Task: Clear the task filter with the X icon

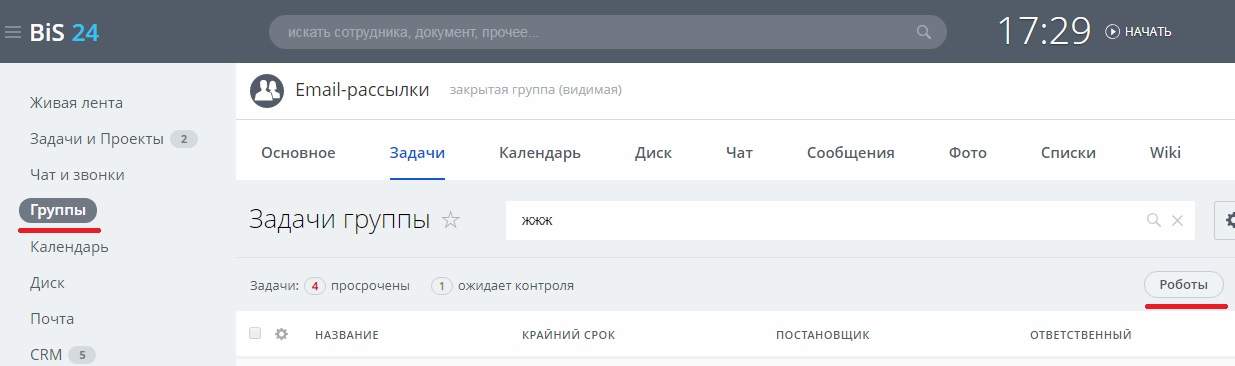Action: tap(1177, 221)
